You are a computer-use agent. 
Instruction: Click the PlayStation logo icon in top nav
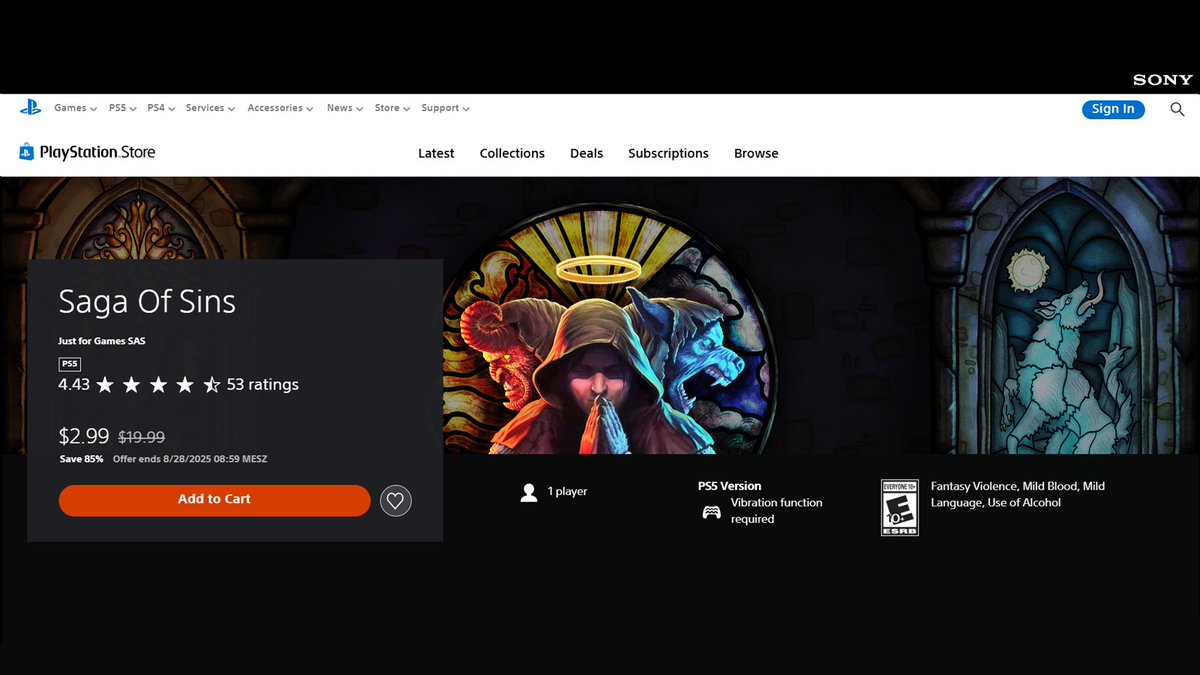point(30,108)
